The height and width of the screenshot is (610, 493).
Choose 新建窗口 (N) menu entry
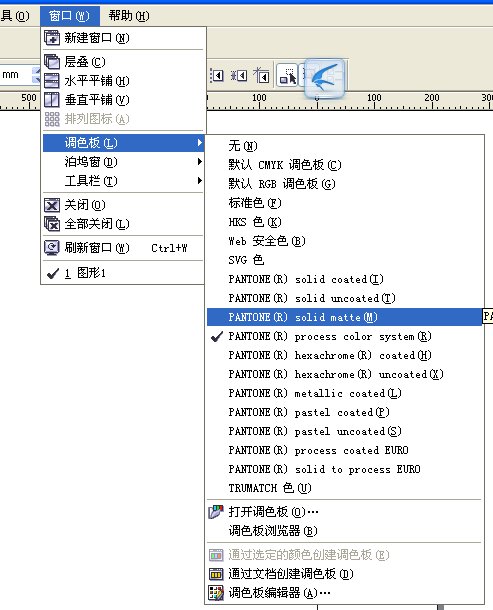[x=122, y=38]
